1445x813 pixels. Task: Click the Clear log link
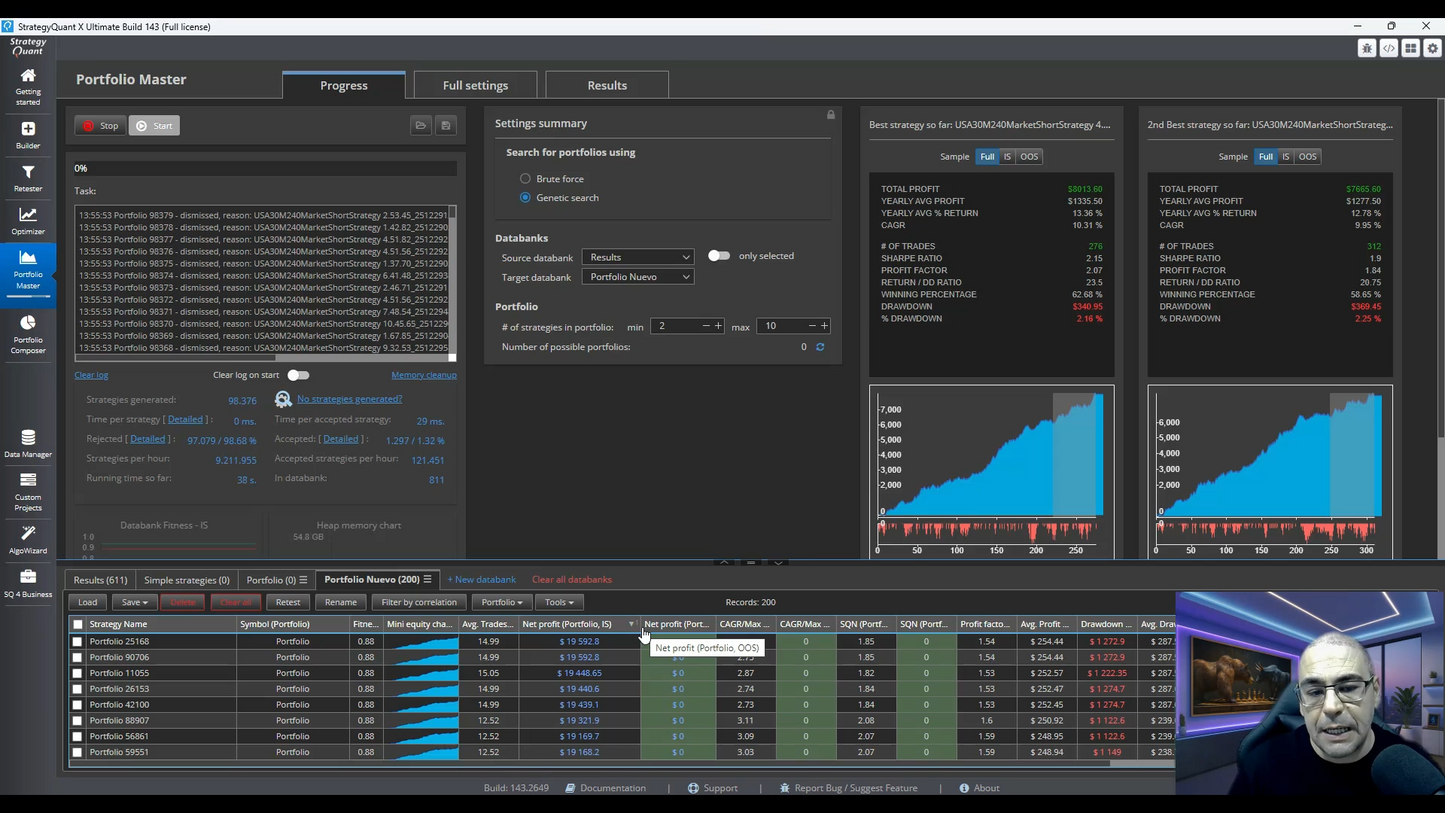(91, 375)
